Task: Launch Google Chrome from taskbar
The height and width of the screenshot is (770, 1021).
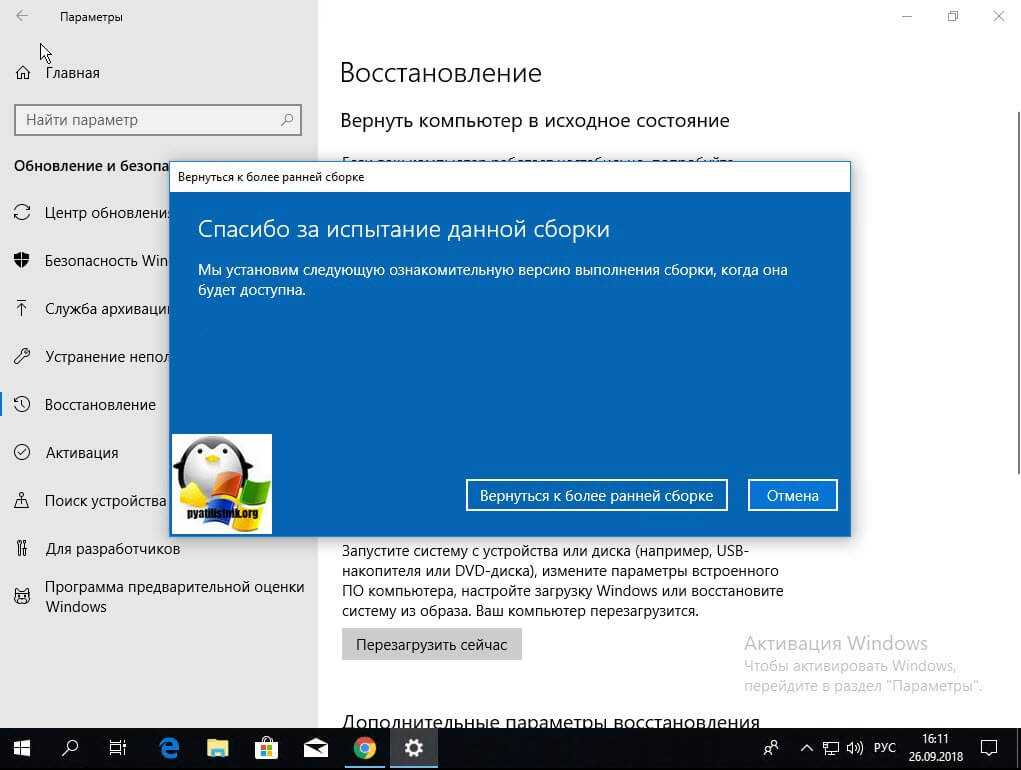Action: pos(365,747)
